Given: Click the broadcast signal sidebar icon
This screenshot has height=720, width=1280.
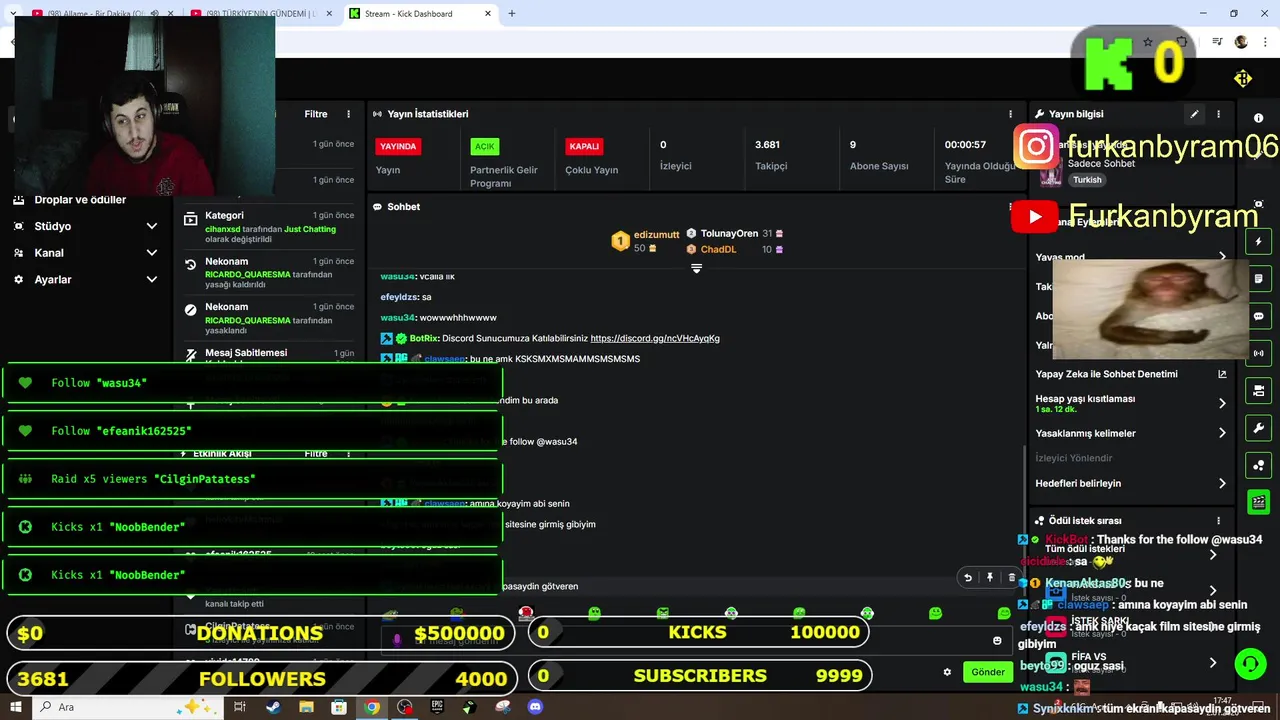Looking at the screenshot, I should [1259, 353].
